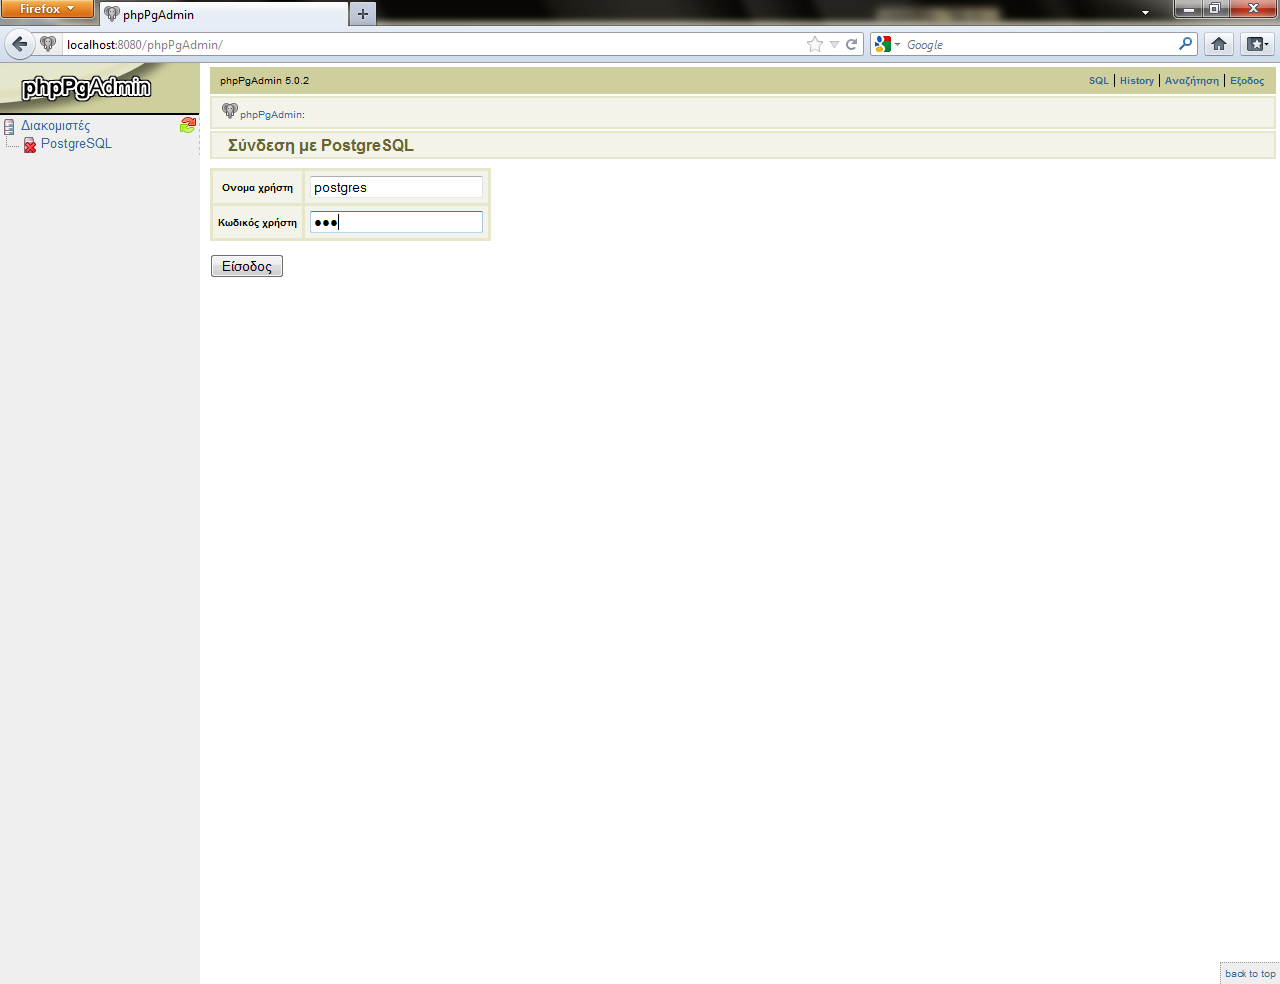Click the phpPgAdmin: breadcrumb link

pos(272,115)
